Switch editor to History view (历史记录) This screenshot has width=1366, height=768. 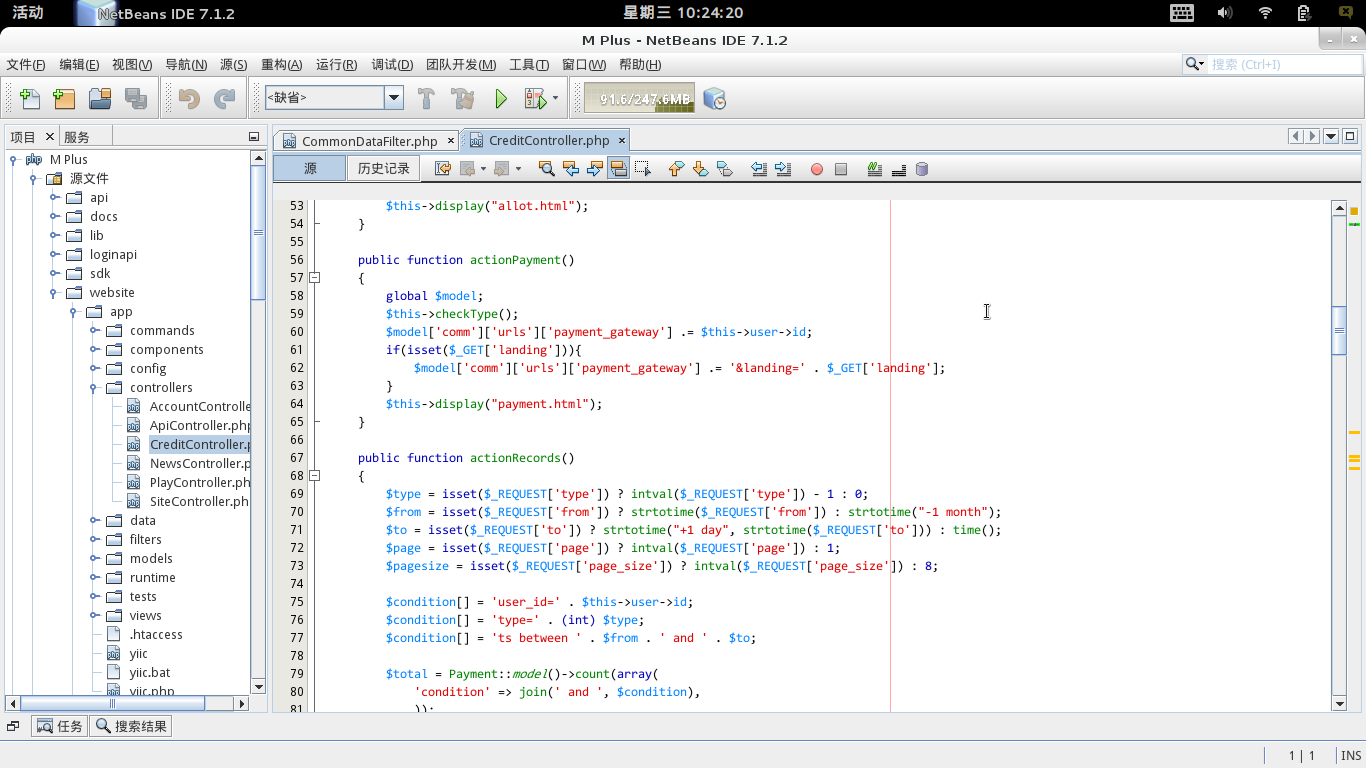(x=384, y=169)
